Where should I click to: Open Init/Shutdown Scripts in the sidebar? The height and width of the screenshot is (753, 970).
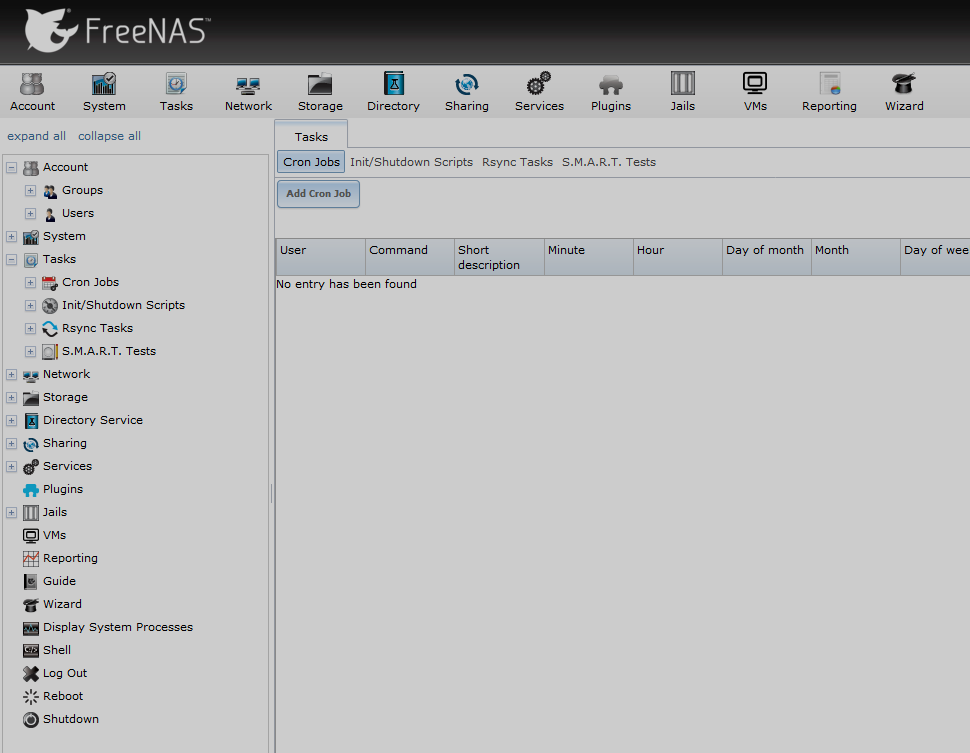123,305
